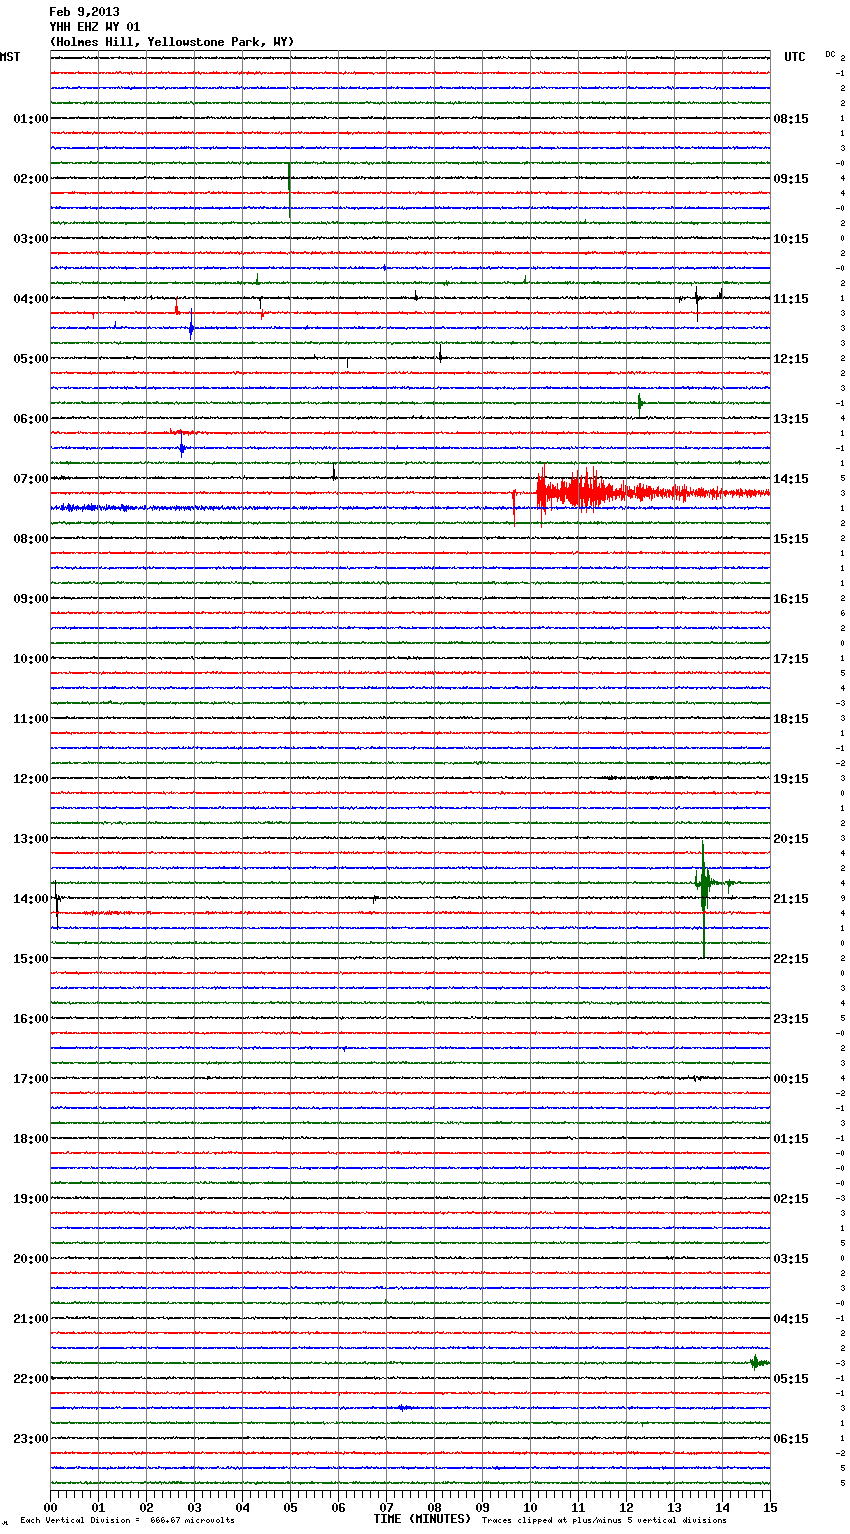Click the "12:00" MST hour label

pos(31,779)
